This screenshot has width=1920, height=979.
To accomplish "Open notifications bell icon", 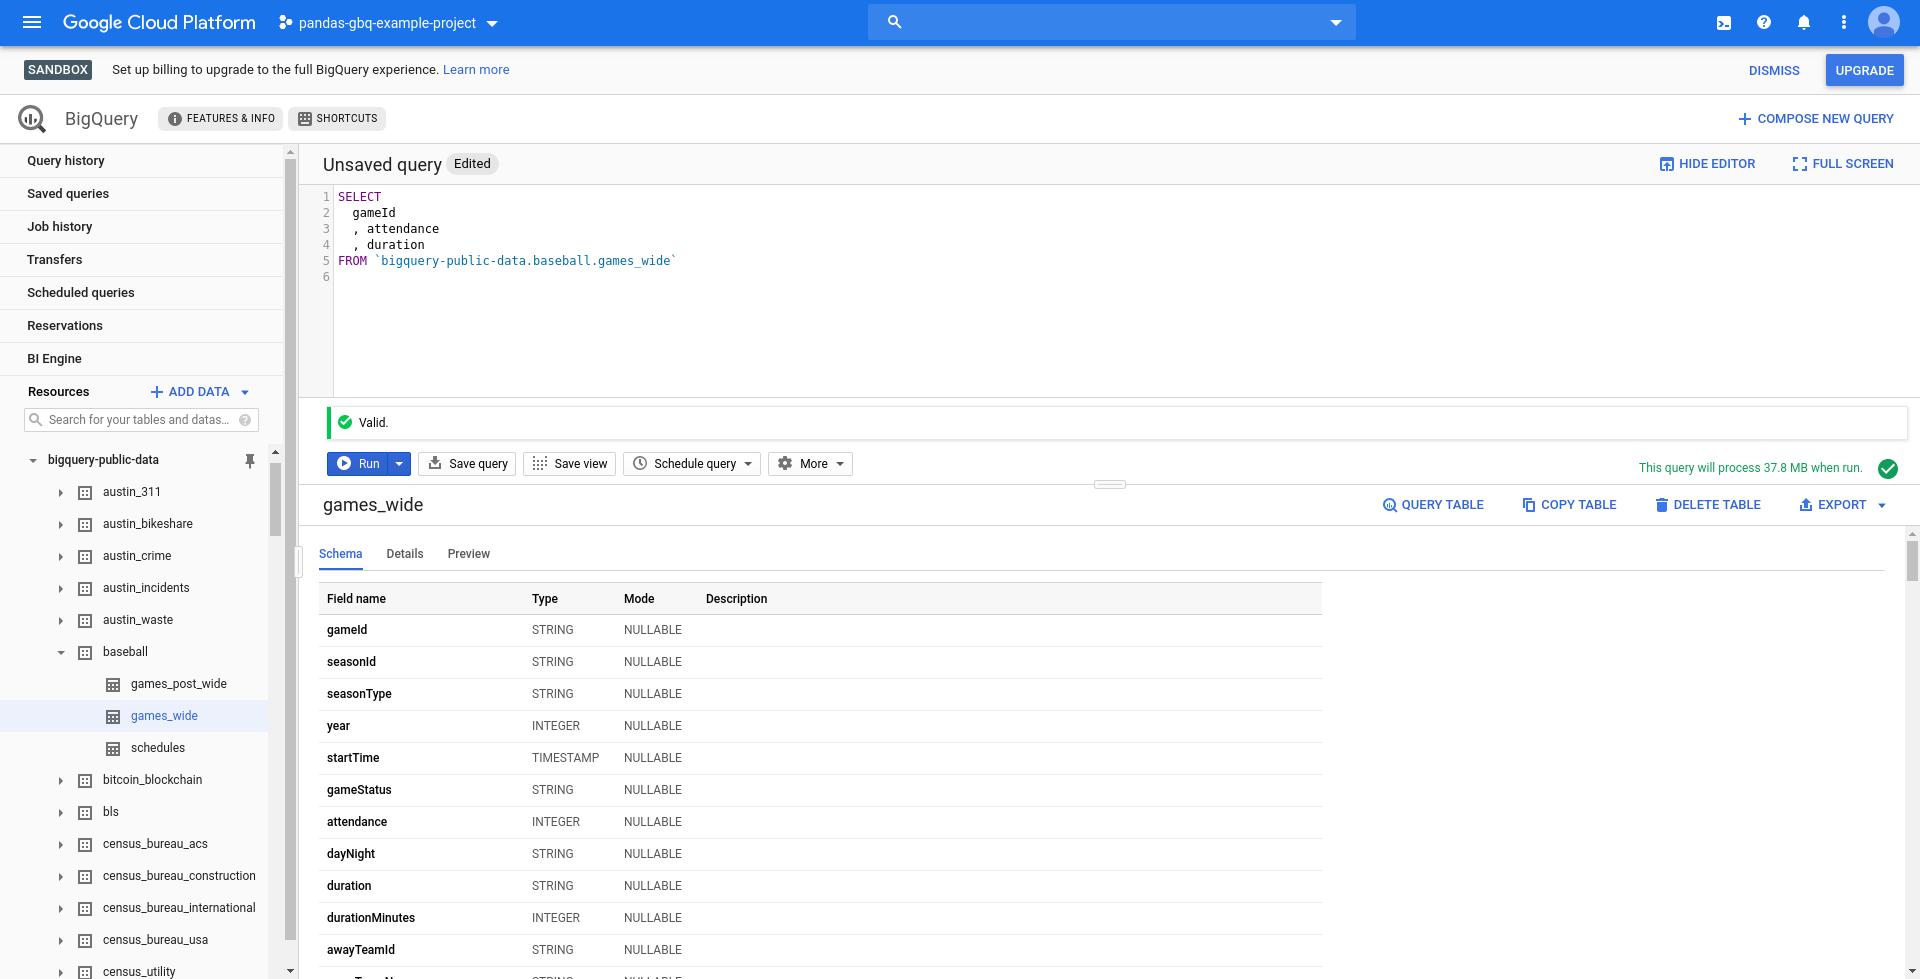I will [x=1804, y=22].
